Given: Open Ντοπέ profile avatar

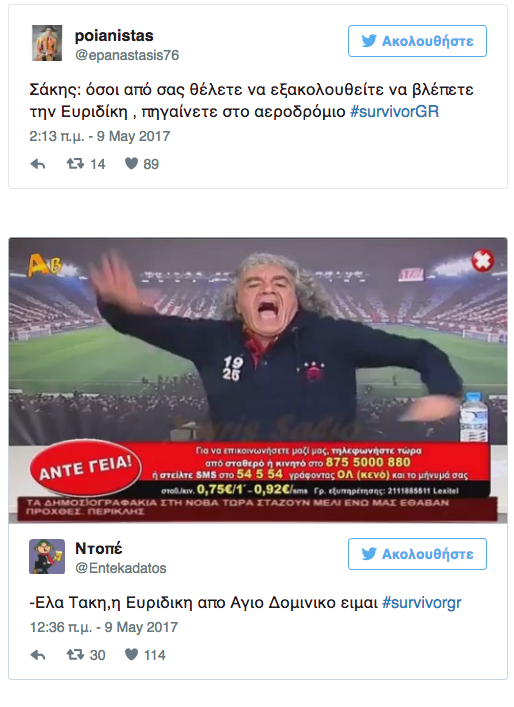Looking at the screenshot, I should (47, 556).
